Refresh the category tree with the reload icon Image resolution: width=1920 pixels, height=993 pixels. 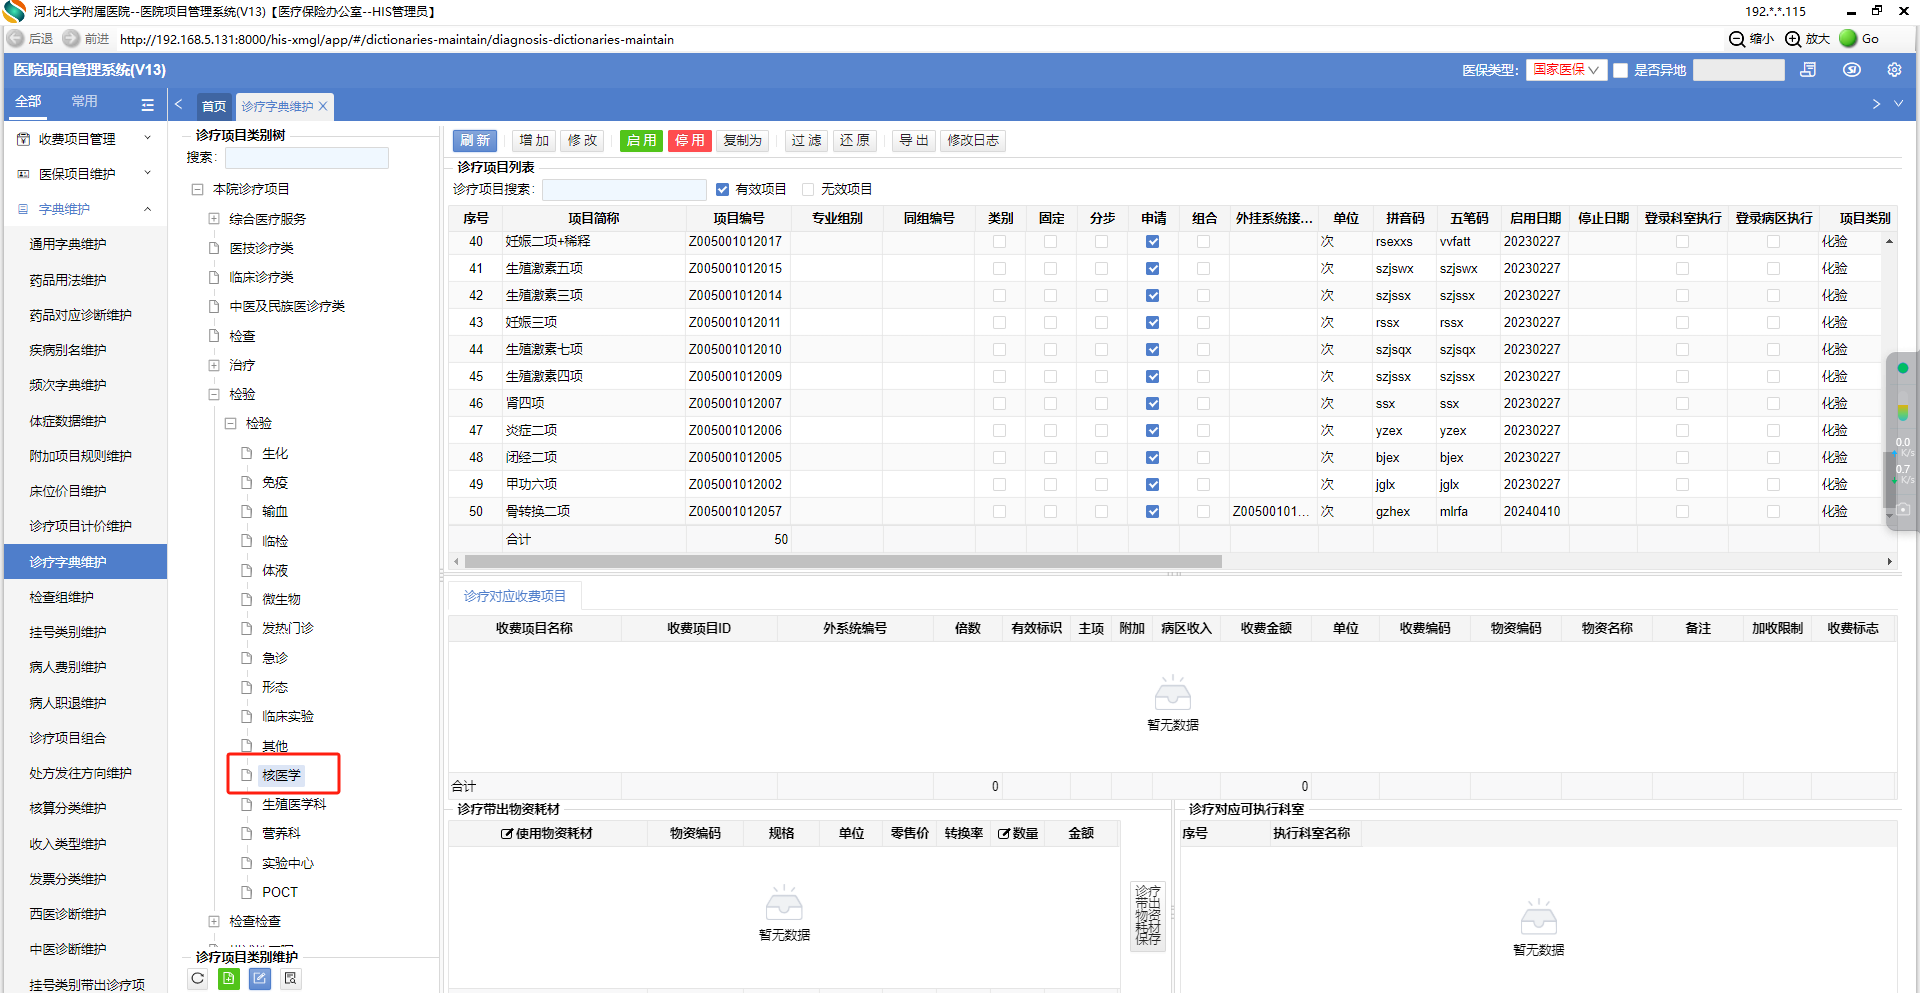pyautogui.click(x=198, y=979)
